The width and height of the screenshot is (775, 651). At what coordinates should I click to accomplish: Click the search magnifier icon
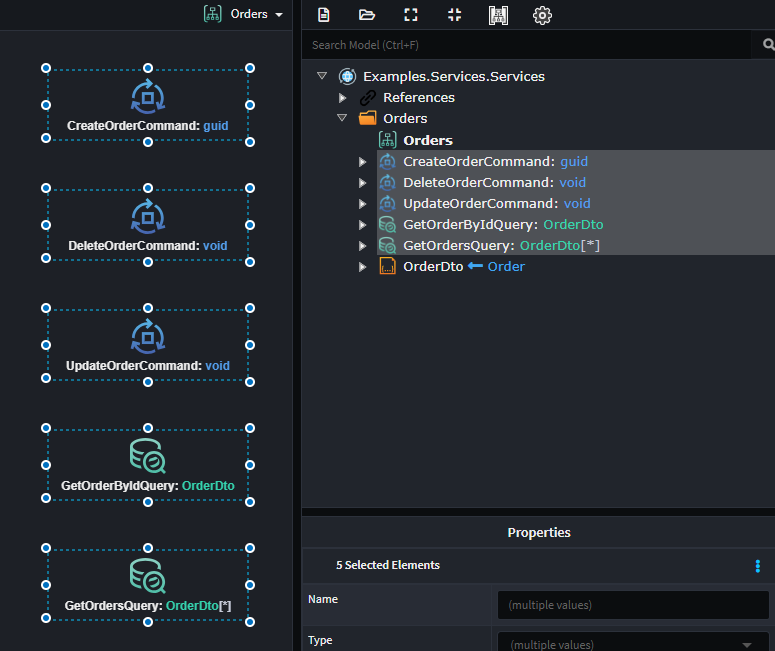(x=768, y=44)
